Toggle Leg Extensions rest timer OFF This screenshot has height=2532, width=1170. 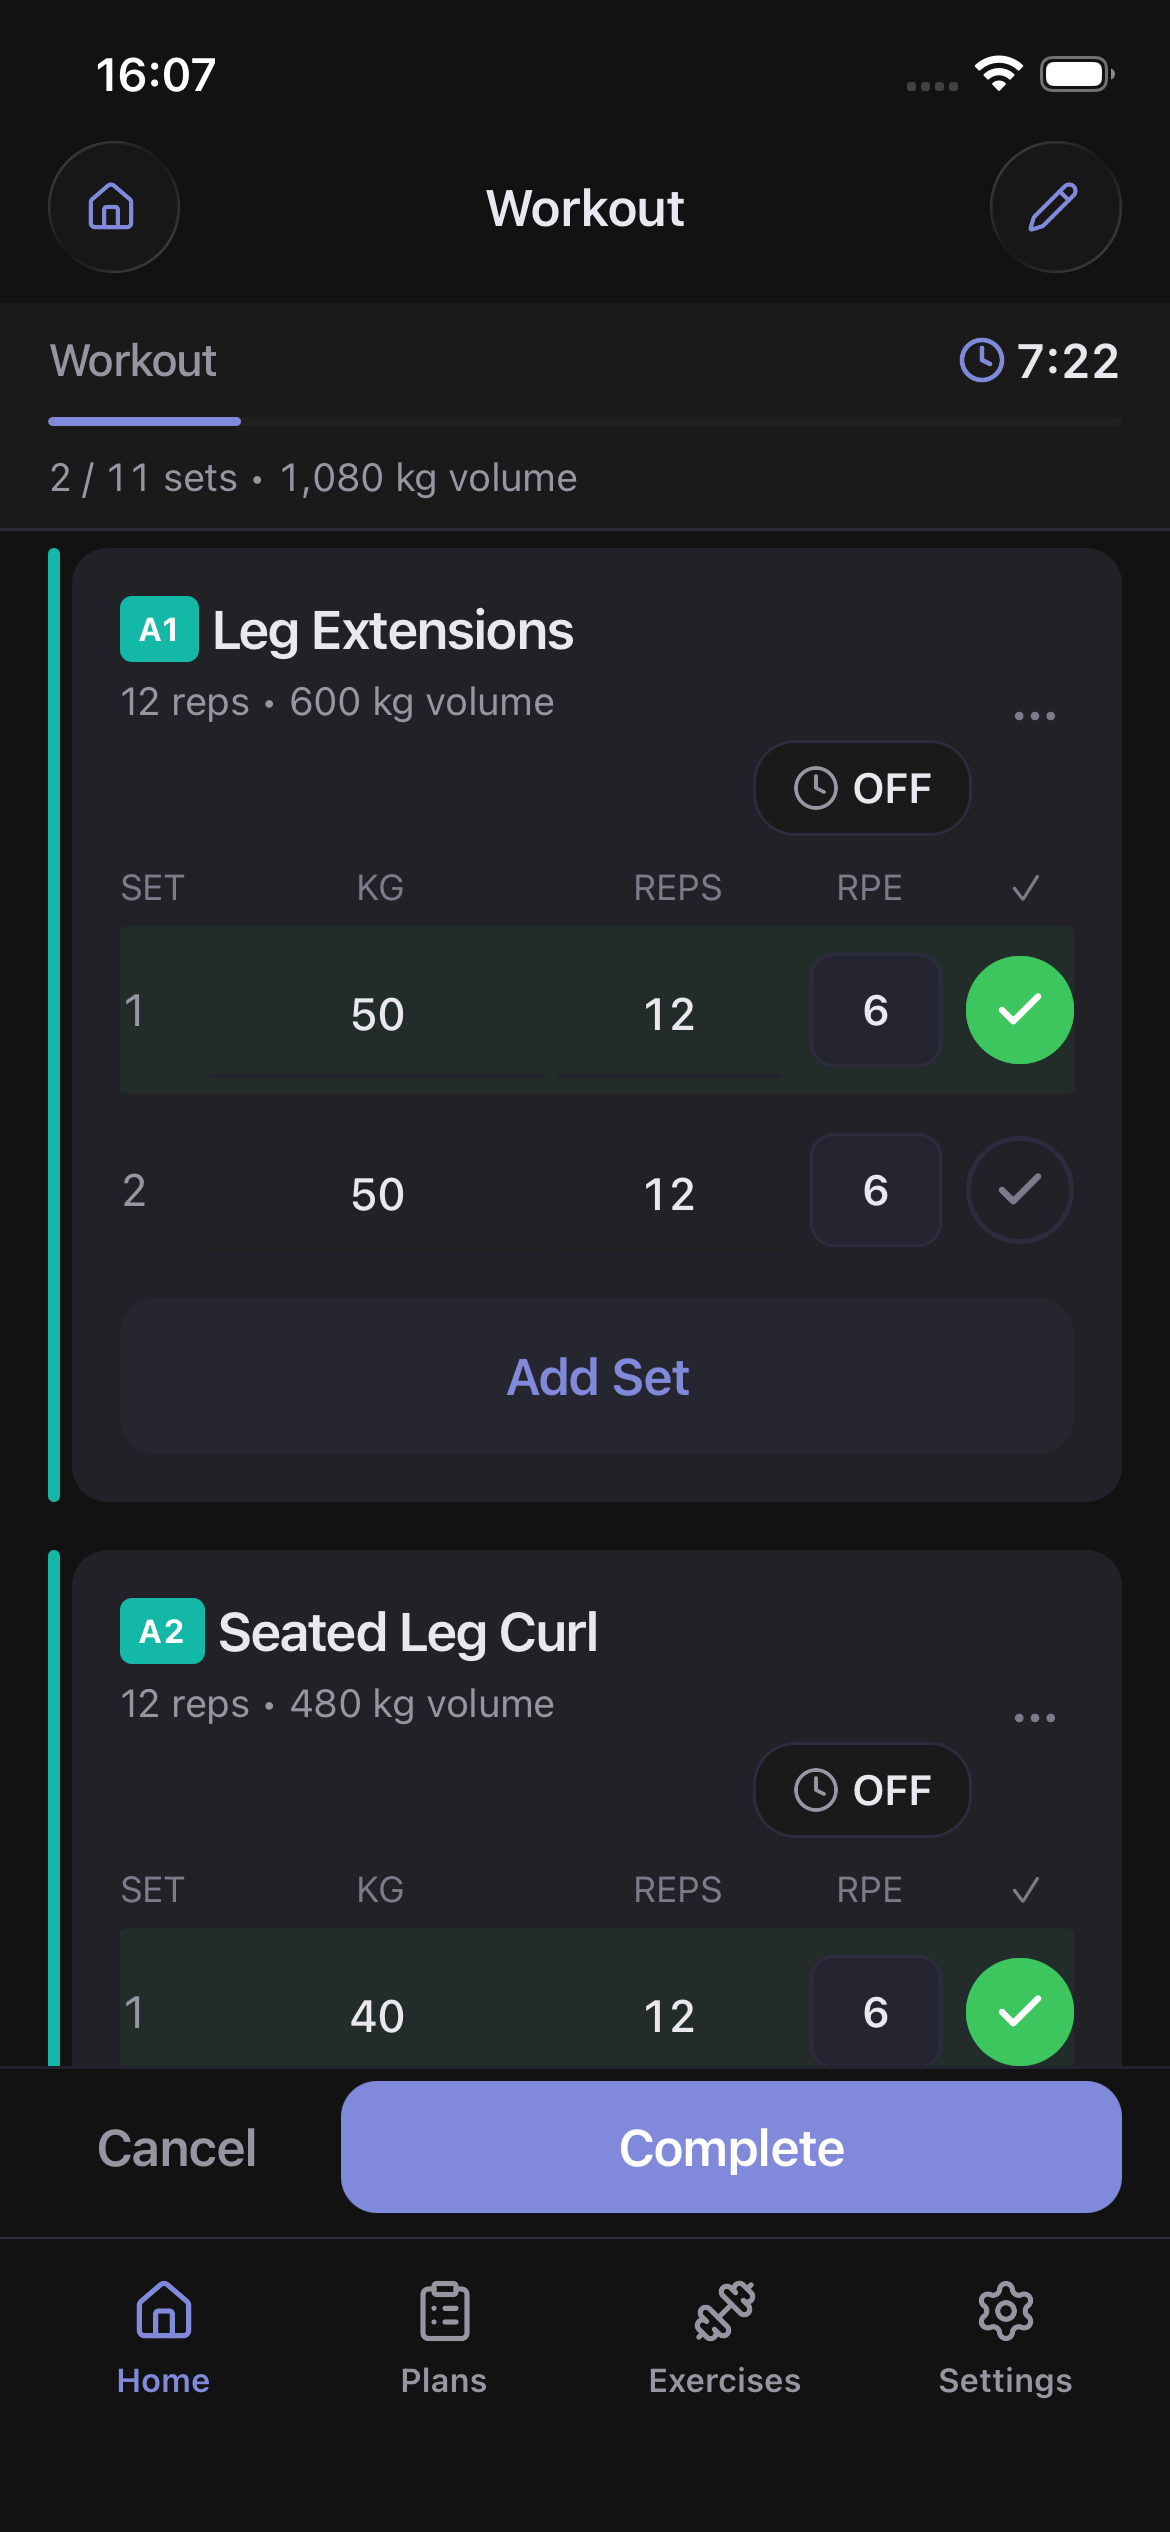tap(861, 788)
